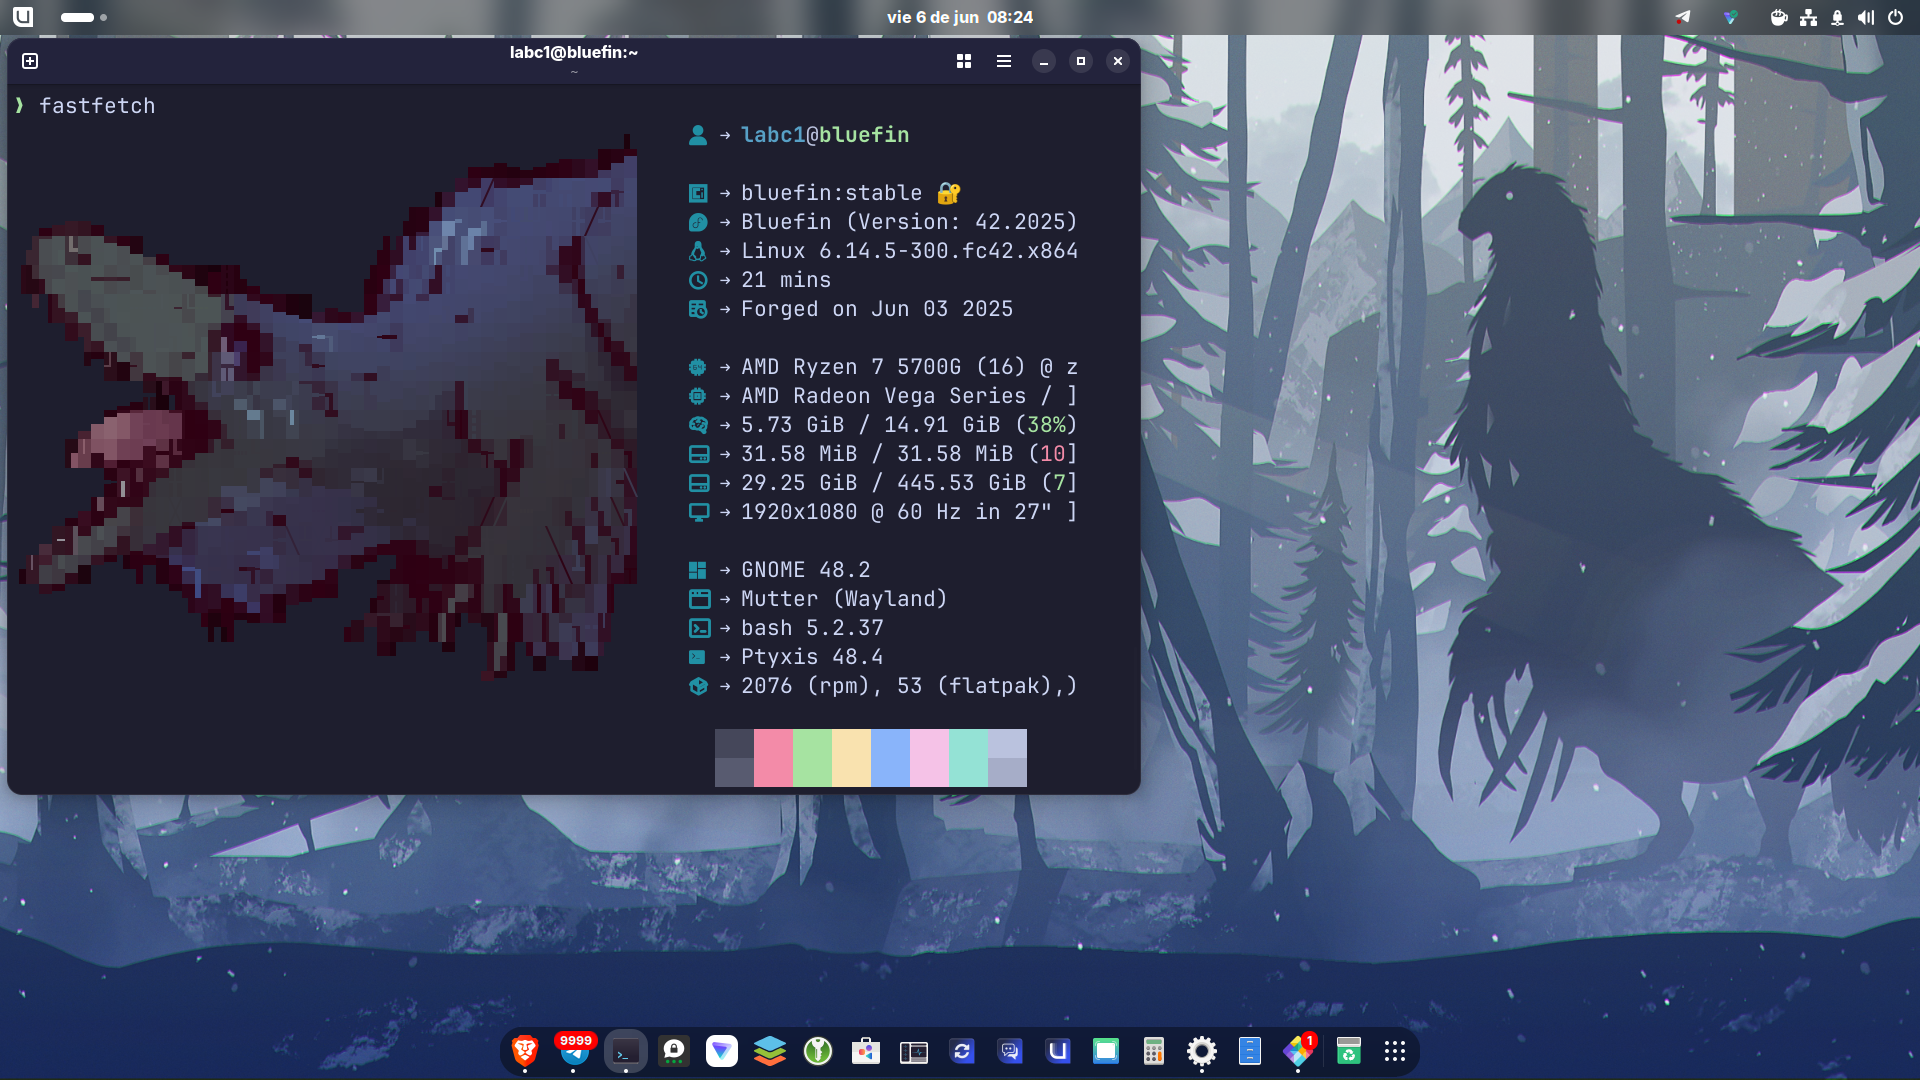The image size is (1920, 1080).
Task: Click the 'GNOME 48.2' desktop line
Action: (805, 570)
